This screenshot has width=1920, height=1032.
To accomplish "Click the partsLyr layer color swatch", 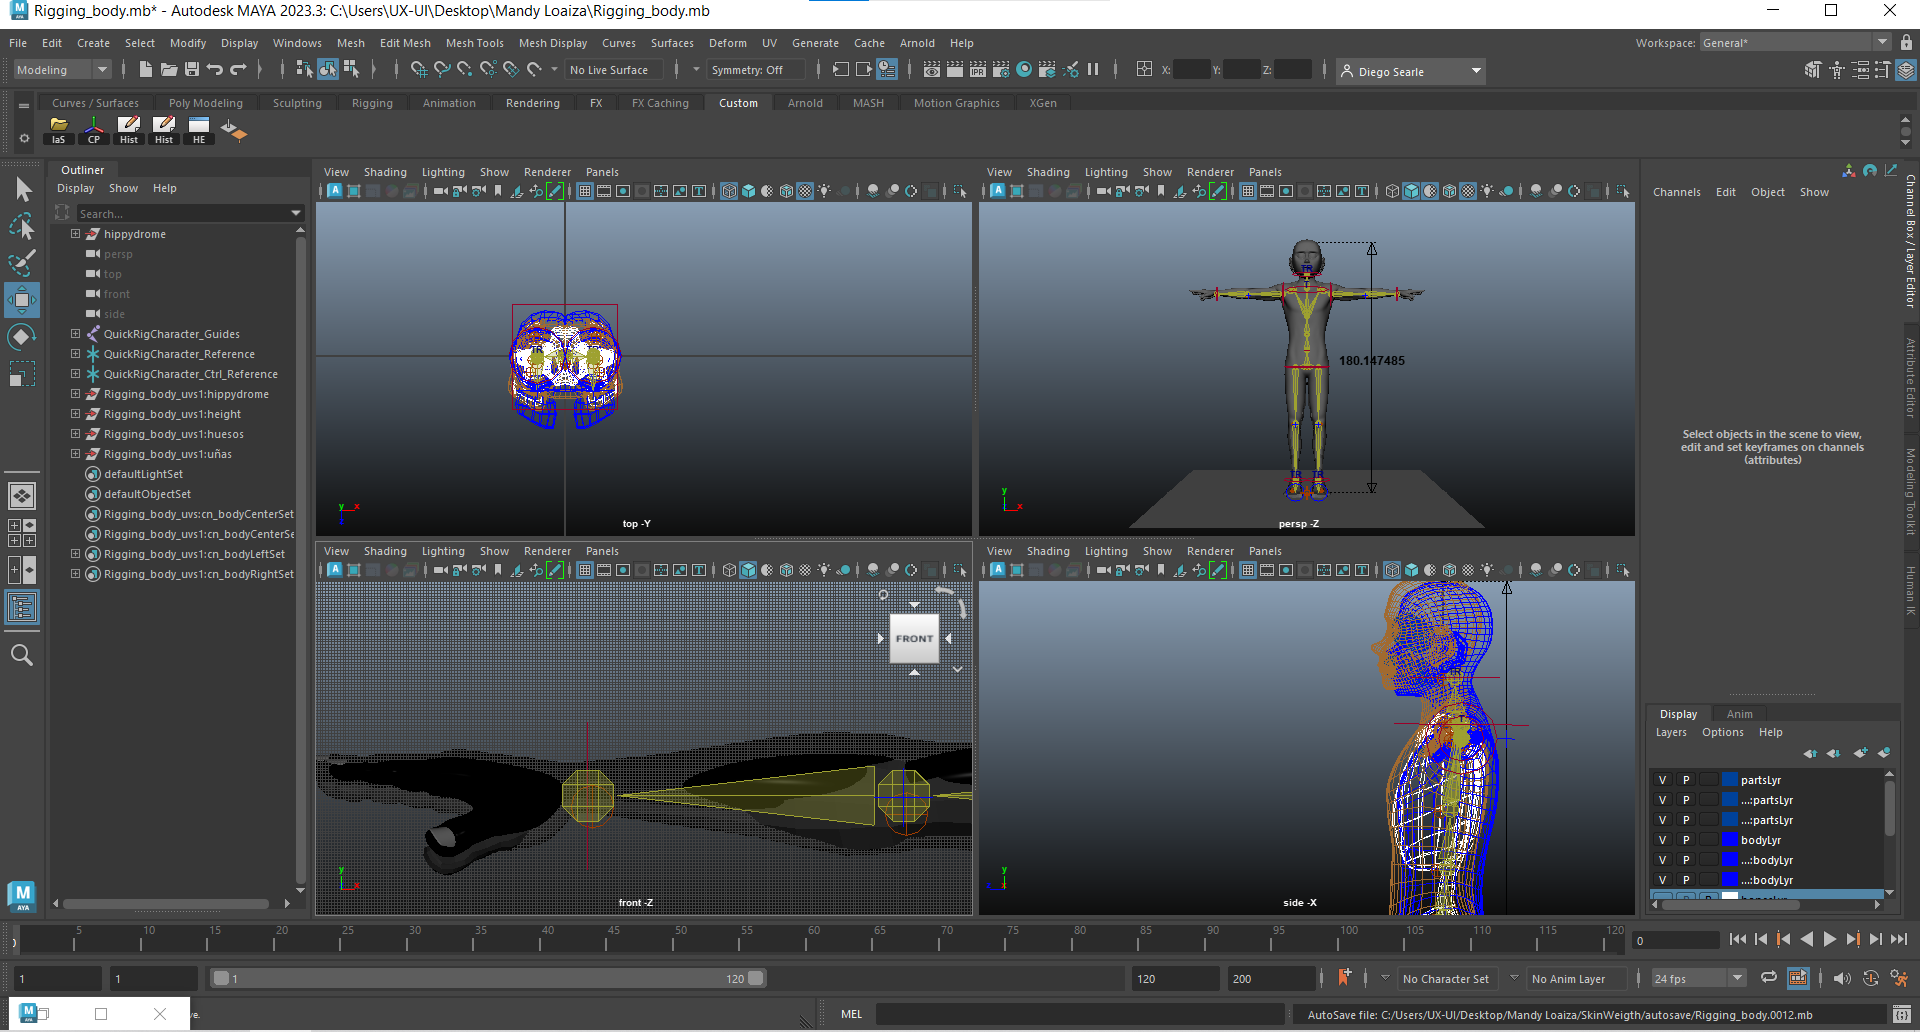I will (1729, 780).
